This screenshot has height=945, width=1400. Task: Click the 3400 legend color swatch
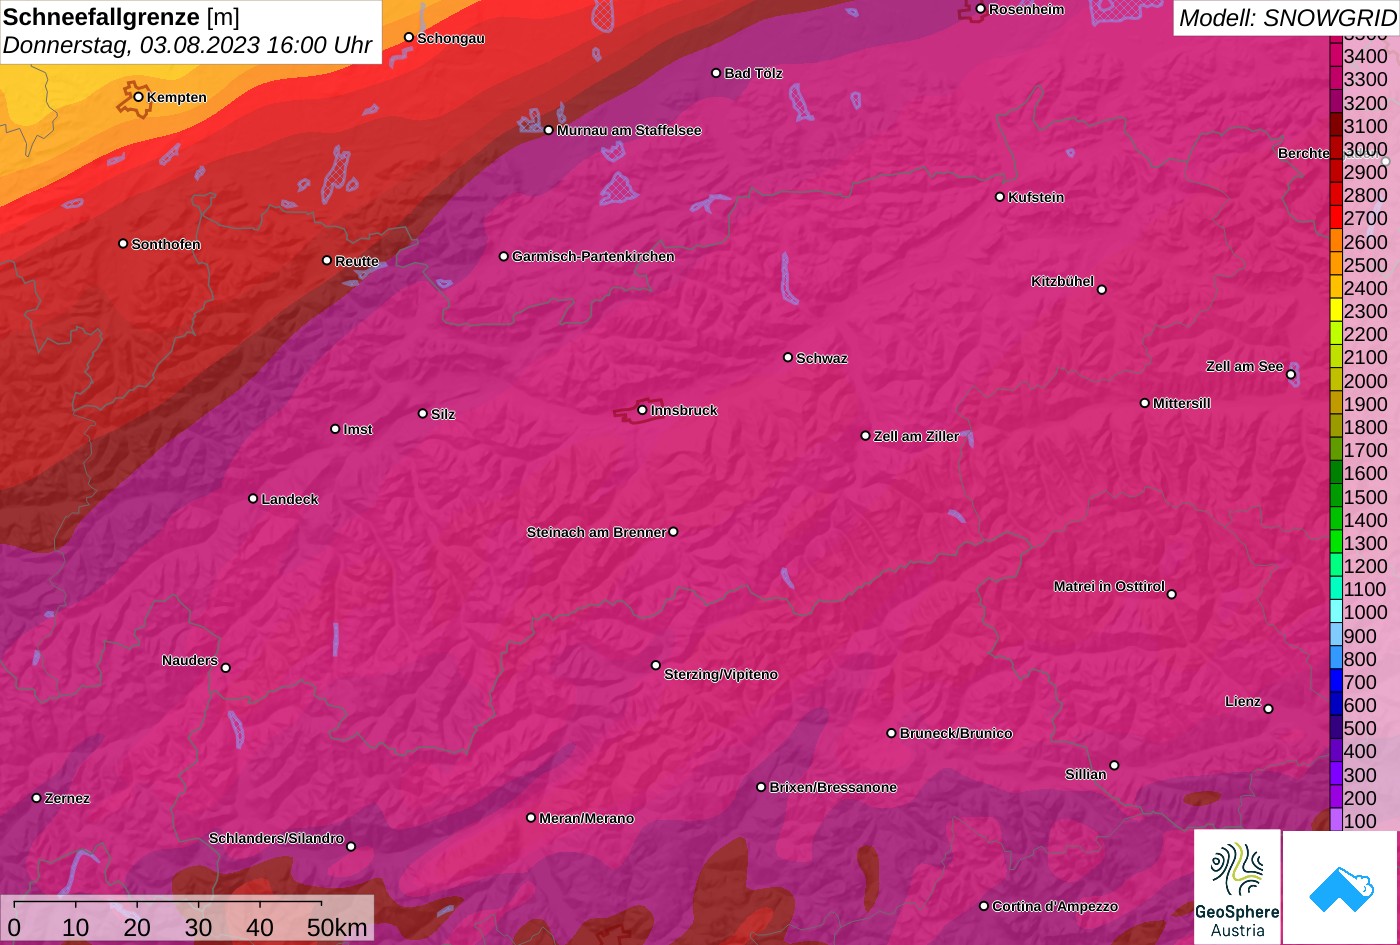(1336, 56)
